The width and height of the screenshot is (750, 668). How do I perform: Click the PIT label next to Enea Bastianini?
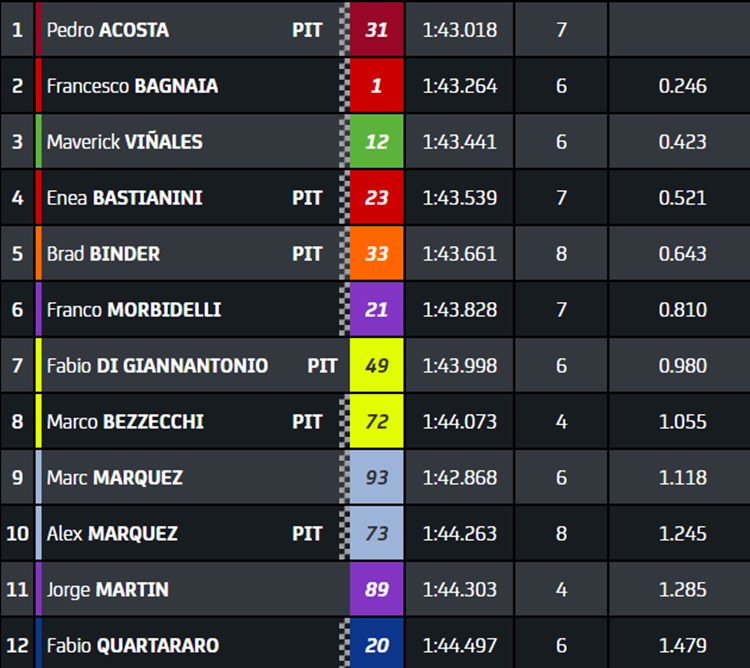point(307,197)
